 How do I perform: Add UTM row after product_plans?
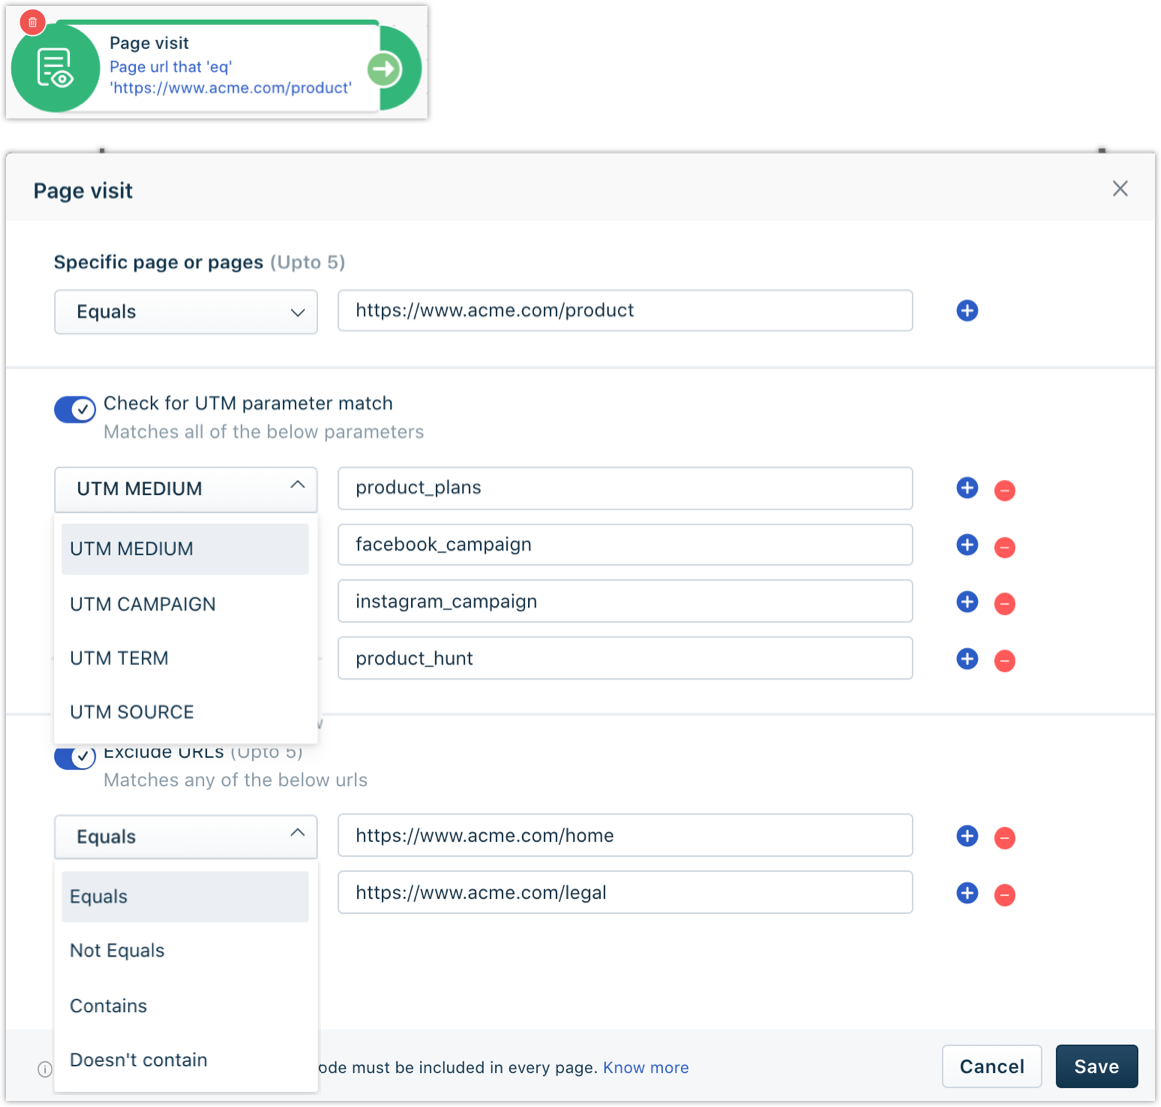[967, 488]
